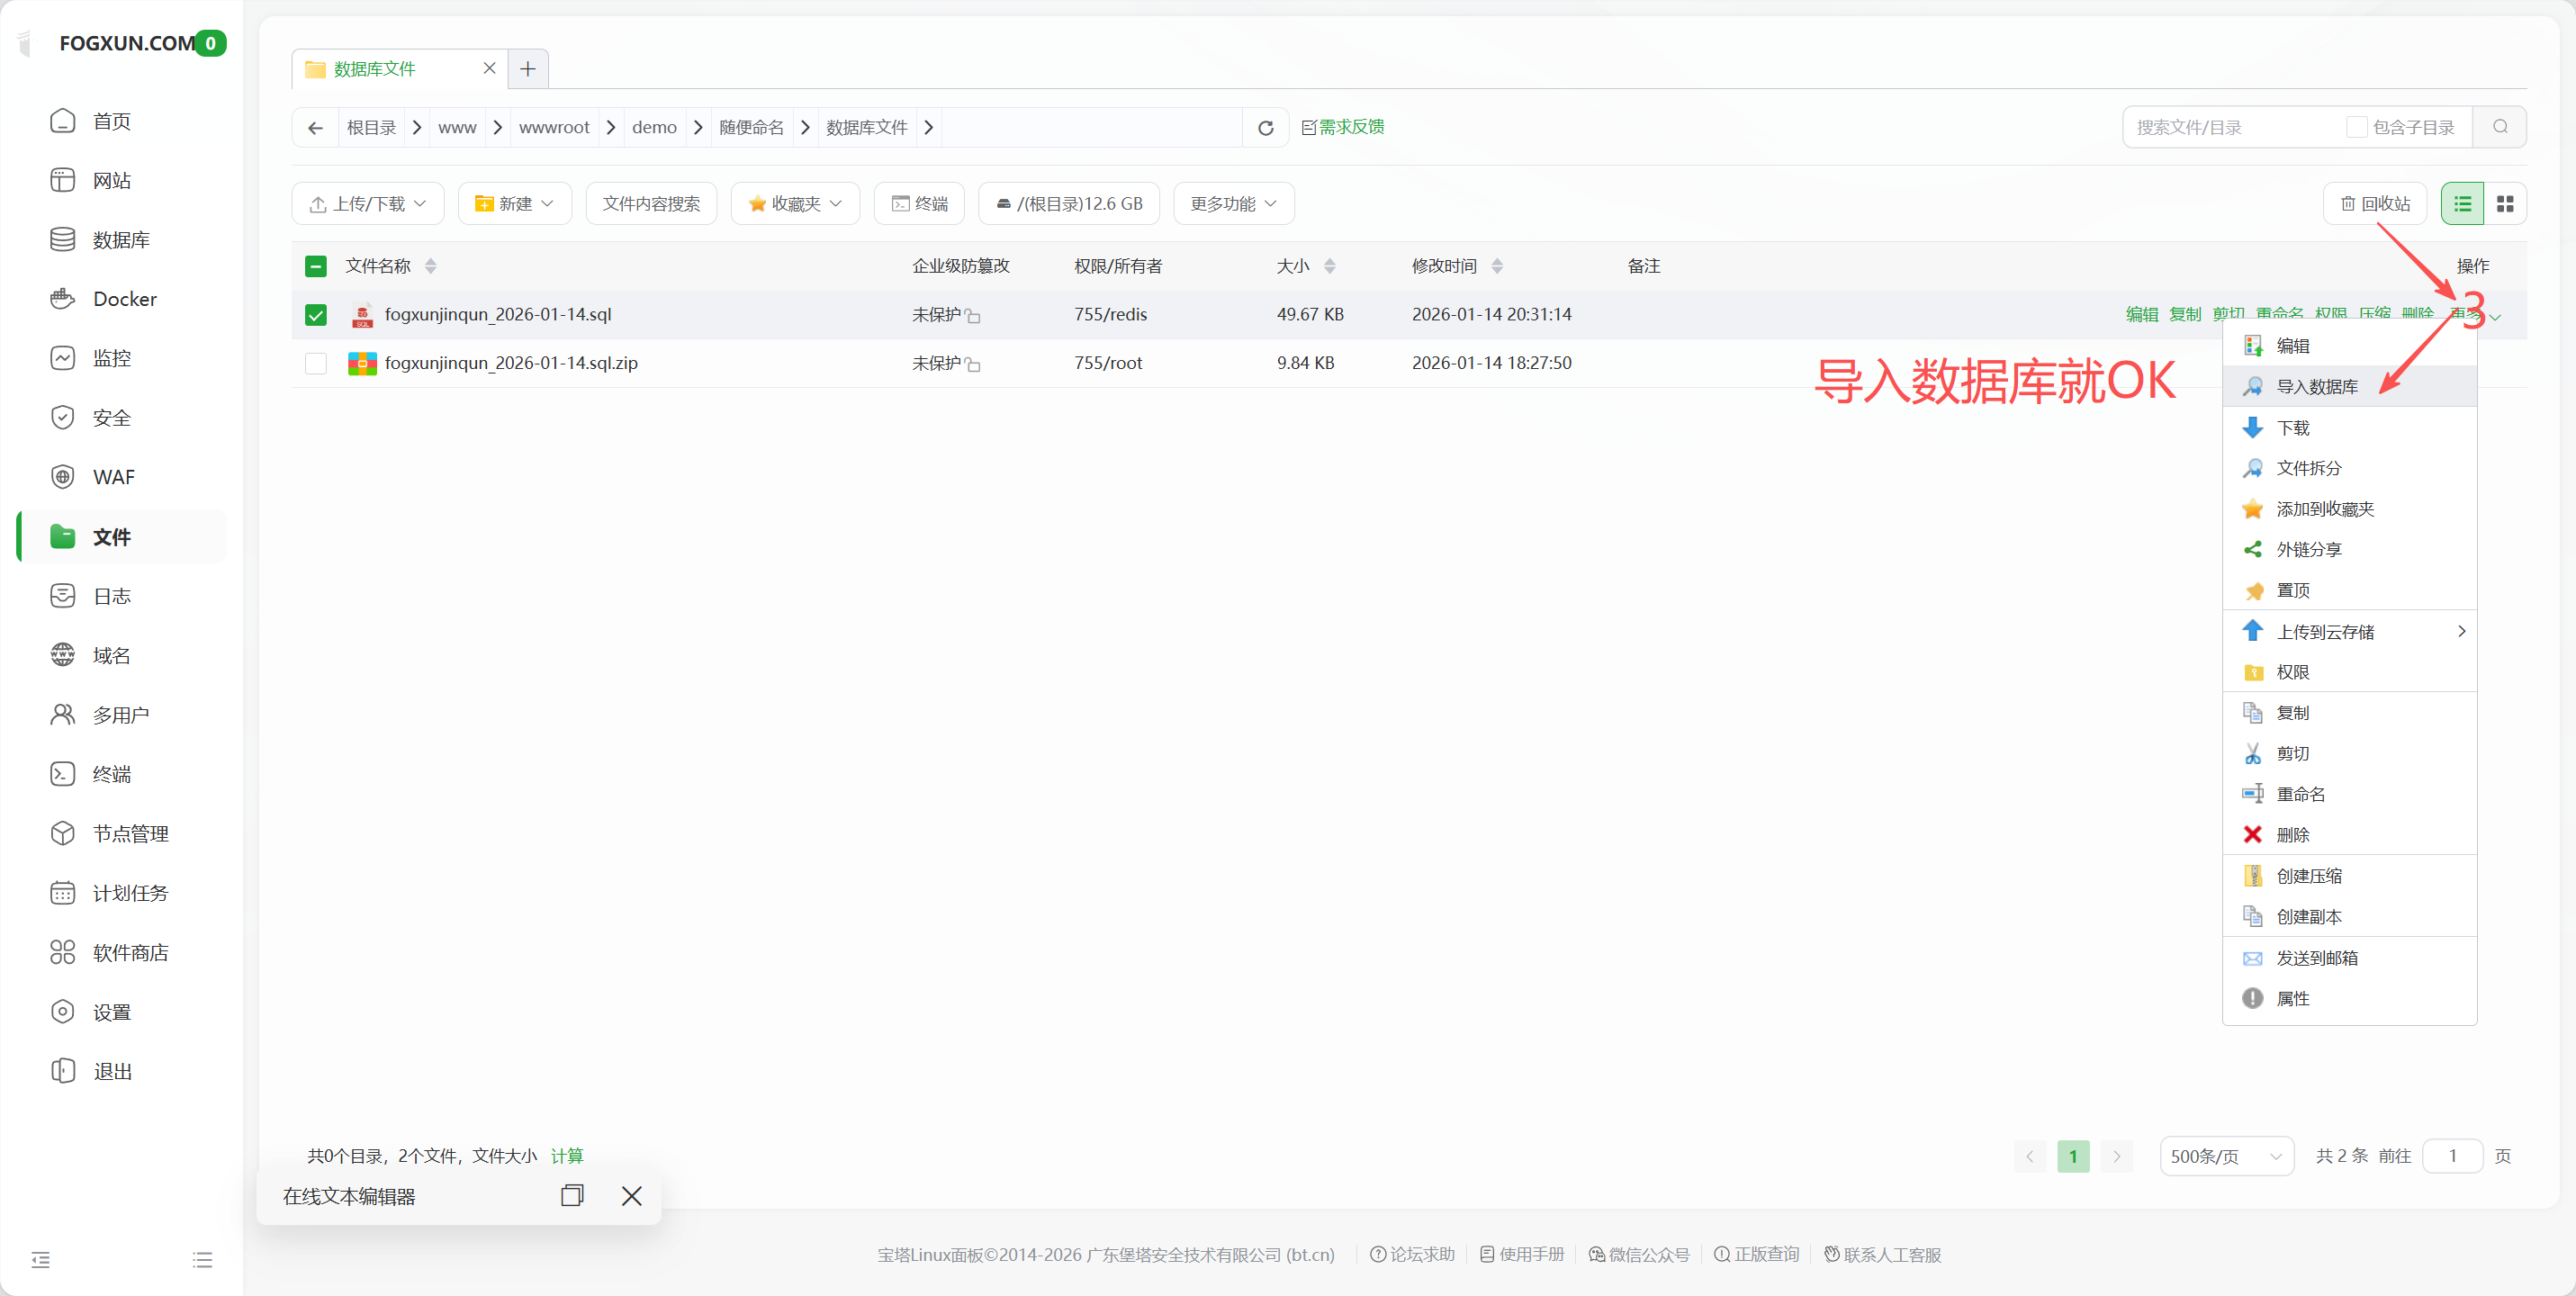
Task: Launch the 终端 terminal from sidebar
Action: [x=111, y=773]
